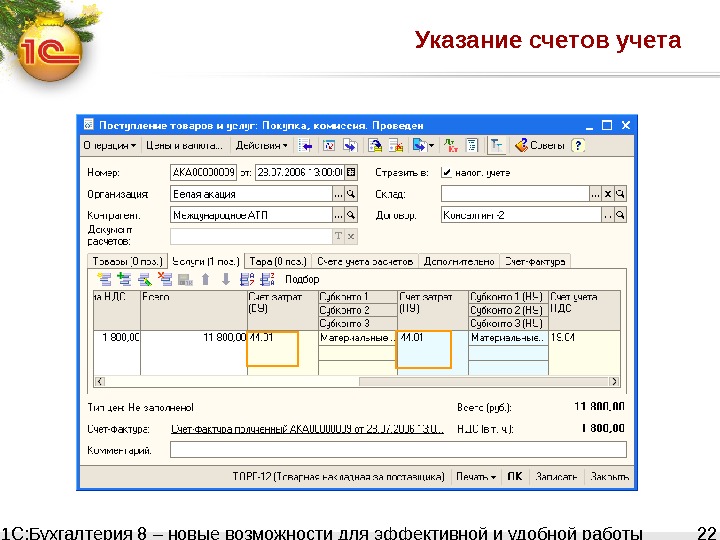Toggle the налог. учета checkbox
The image size is (720, 540).
pos(446,173)
